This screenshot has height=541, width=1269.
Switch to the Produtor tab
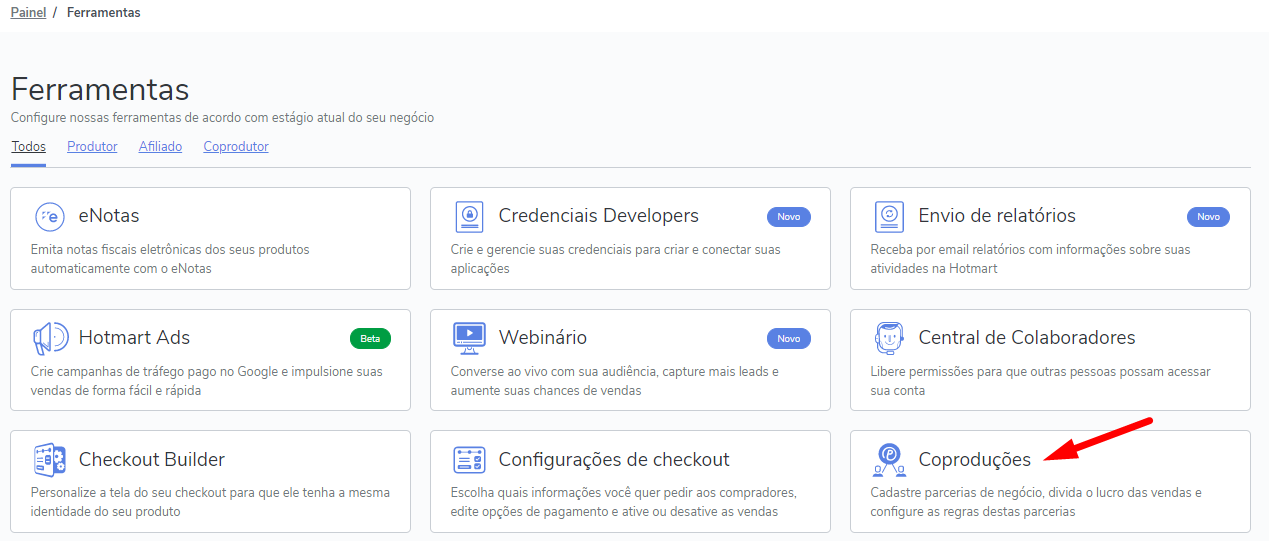pos(92,147)
